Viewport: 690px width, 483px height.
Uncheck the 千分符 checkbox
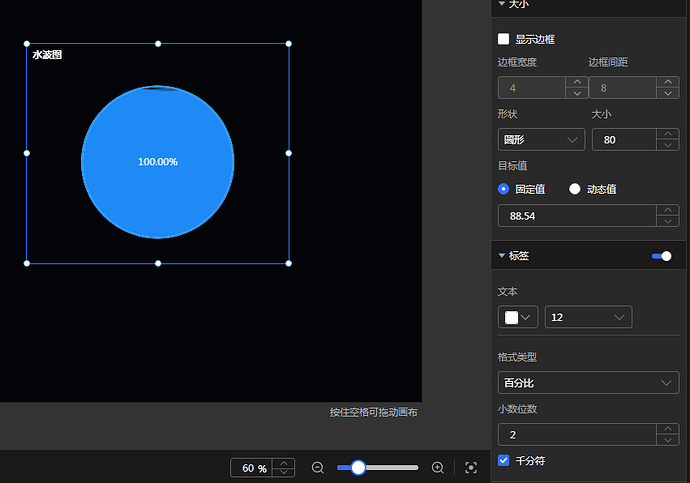504,461
